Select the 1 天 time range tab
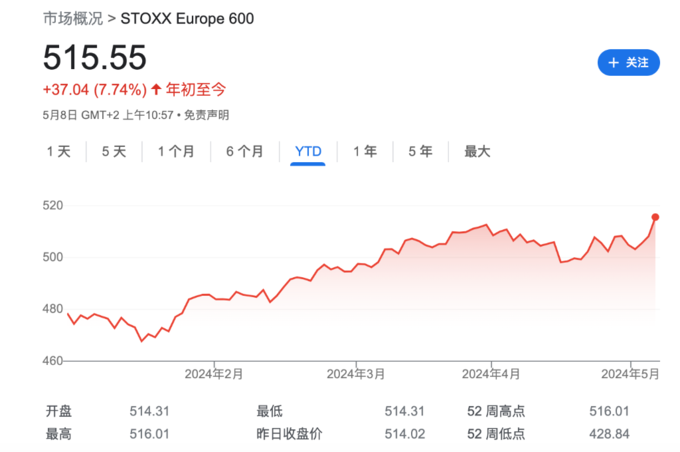This screenshot has height=452, width=680. [x=59, y=151]
